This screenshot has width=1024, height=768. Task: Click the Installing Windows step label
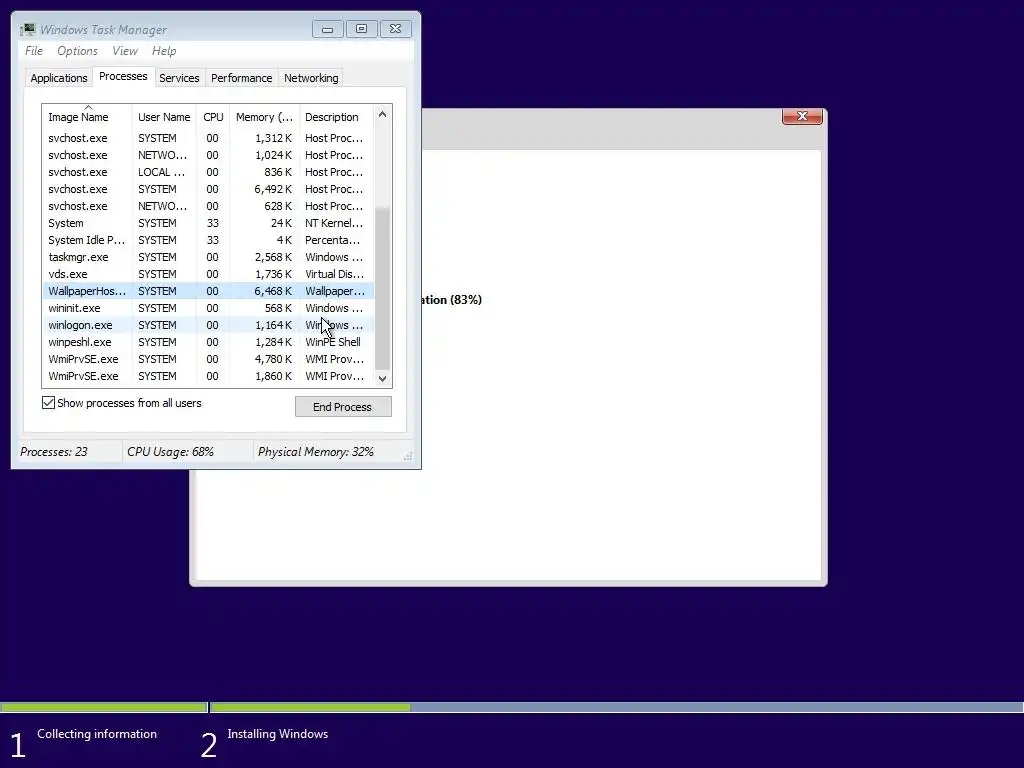[278, 734]
